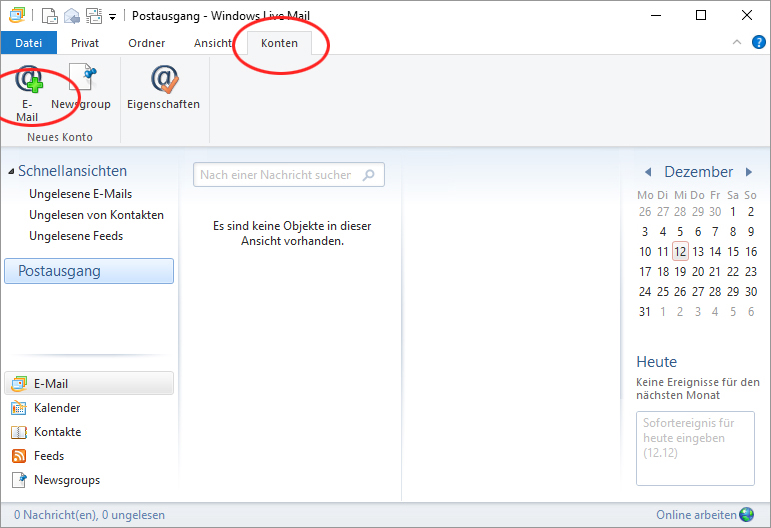Open Ungelesene E-Mails quick view
Image resolution: width=771 pixels, height=528 pixels.
80,194
